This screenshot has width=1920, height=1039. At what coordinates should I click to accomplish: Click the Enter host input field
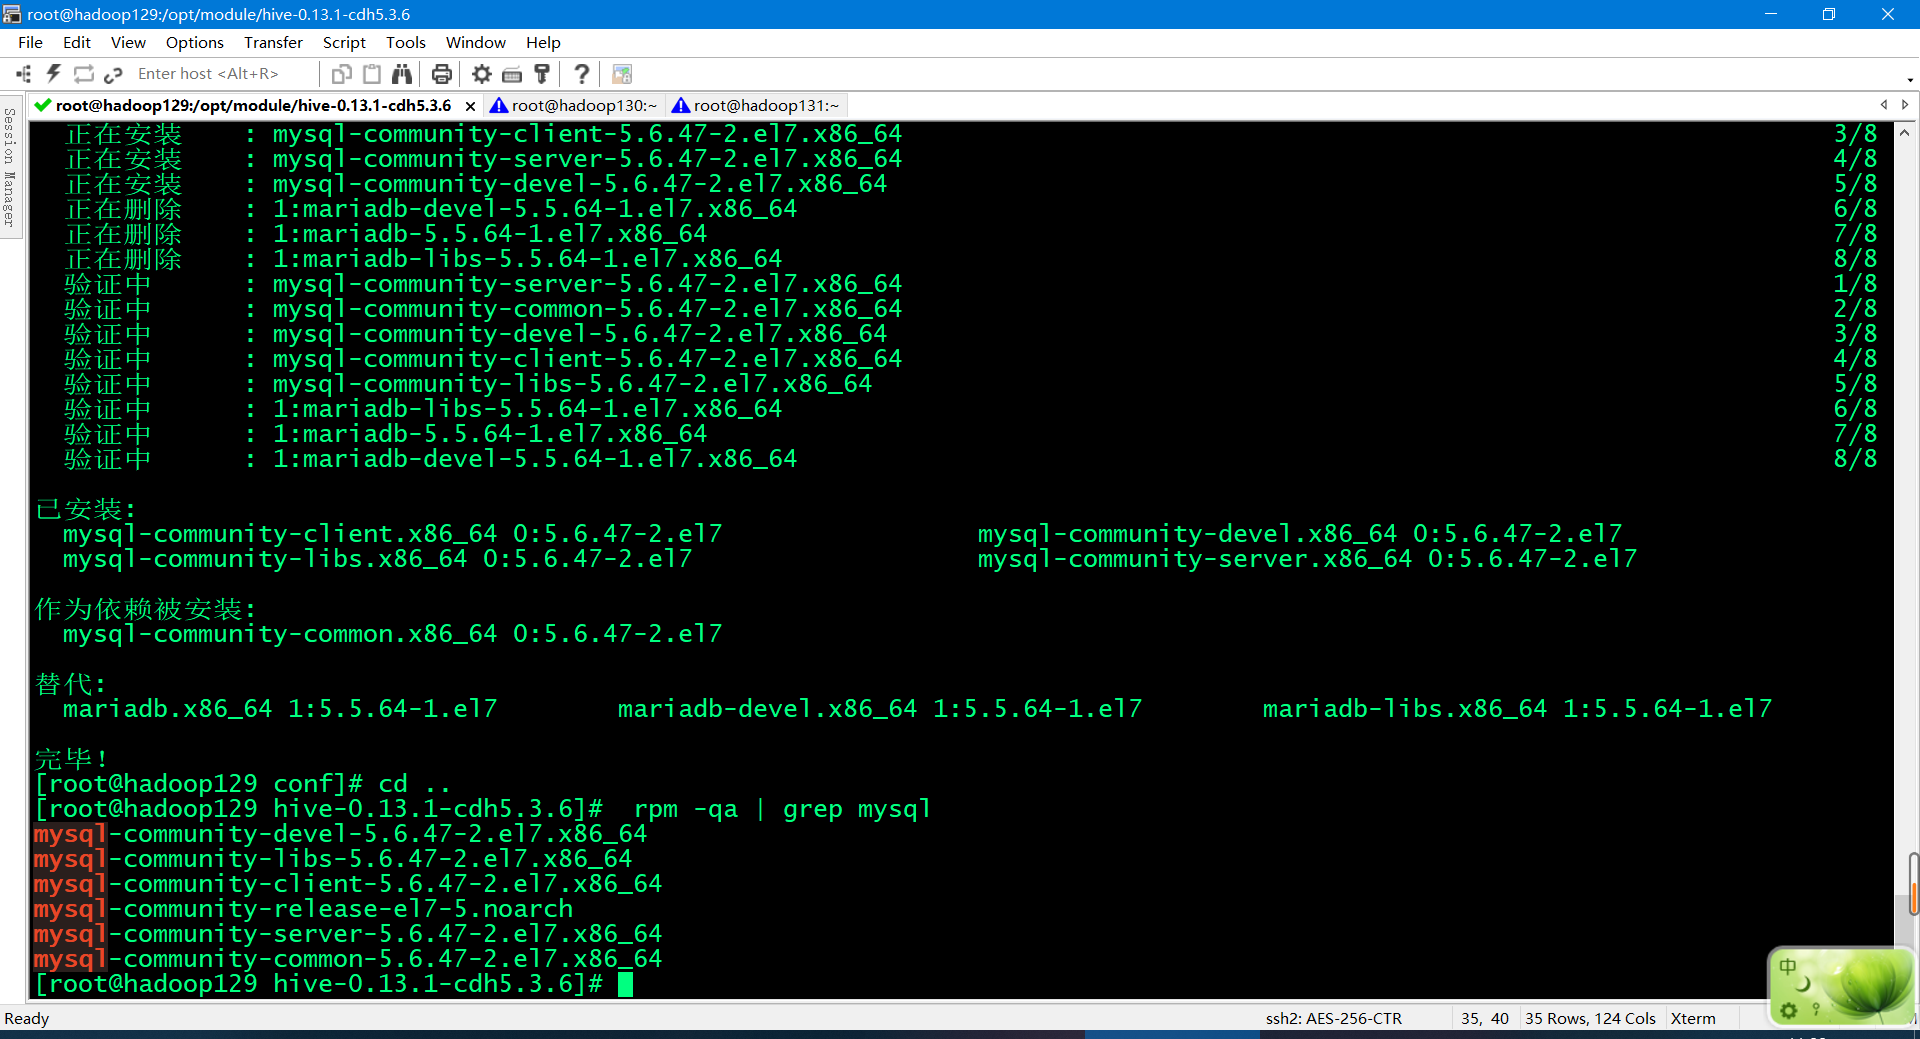pyautogui.click(x=222, y=74)
